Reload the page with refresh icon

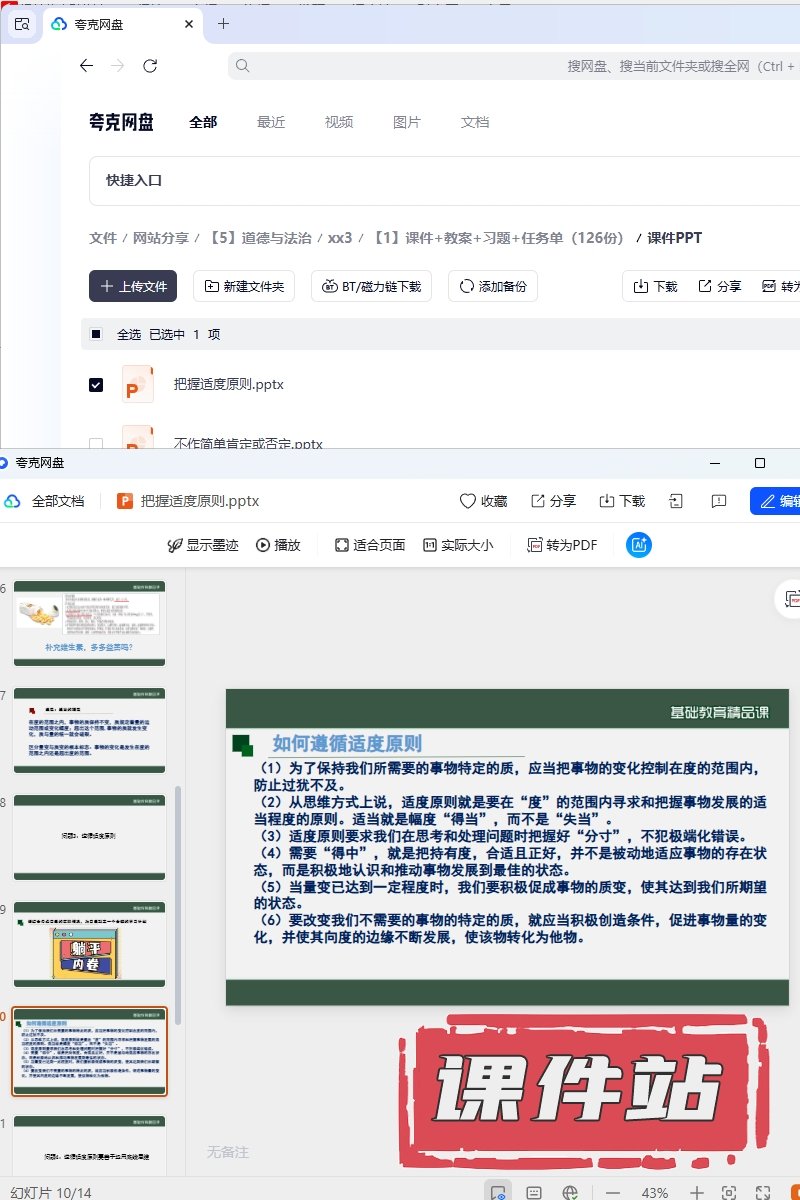click(150, 66)
